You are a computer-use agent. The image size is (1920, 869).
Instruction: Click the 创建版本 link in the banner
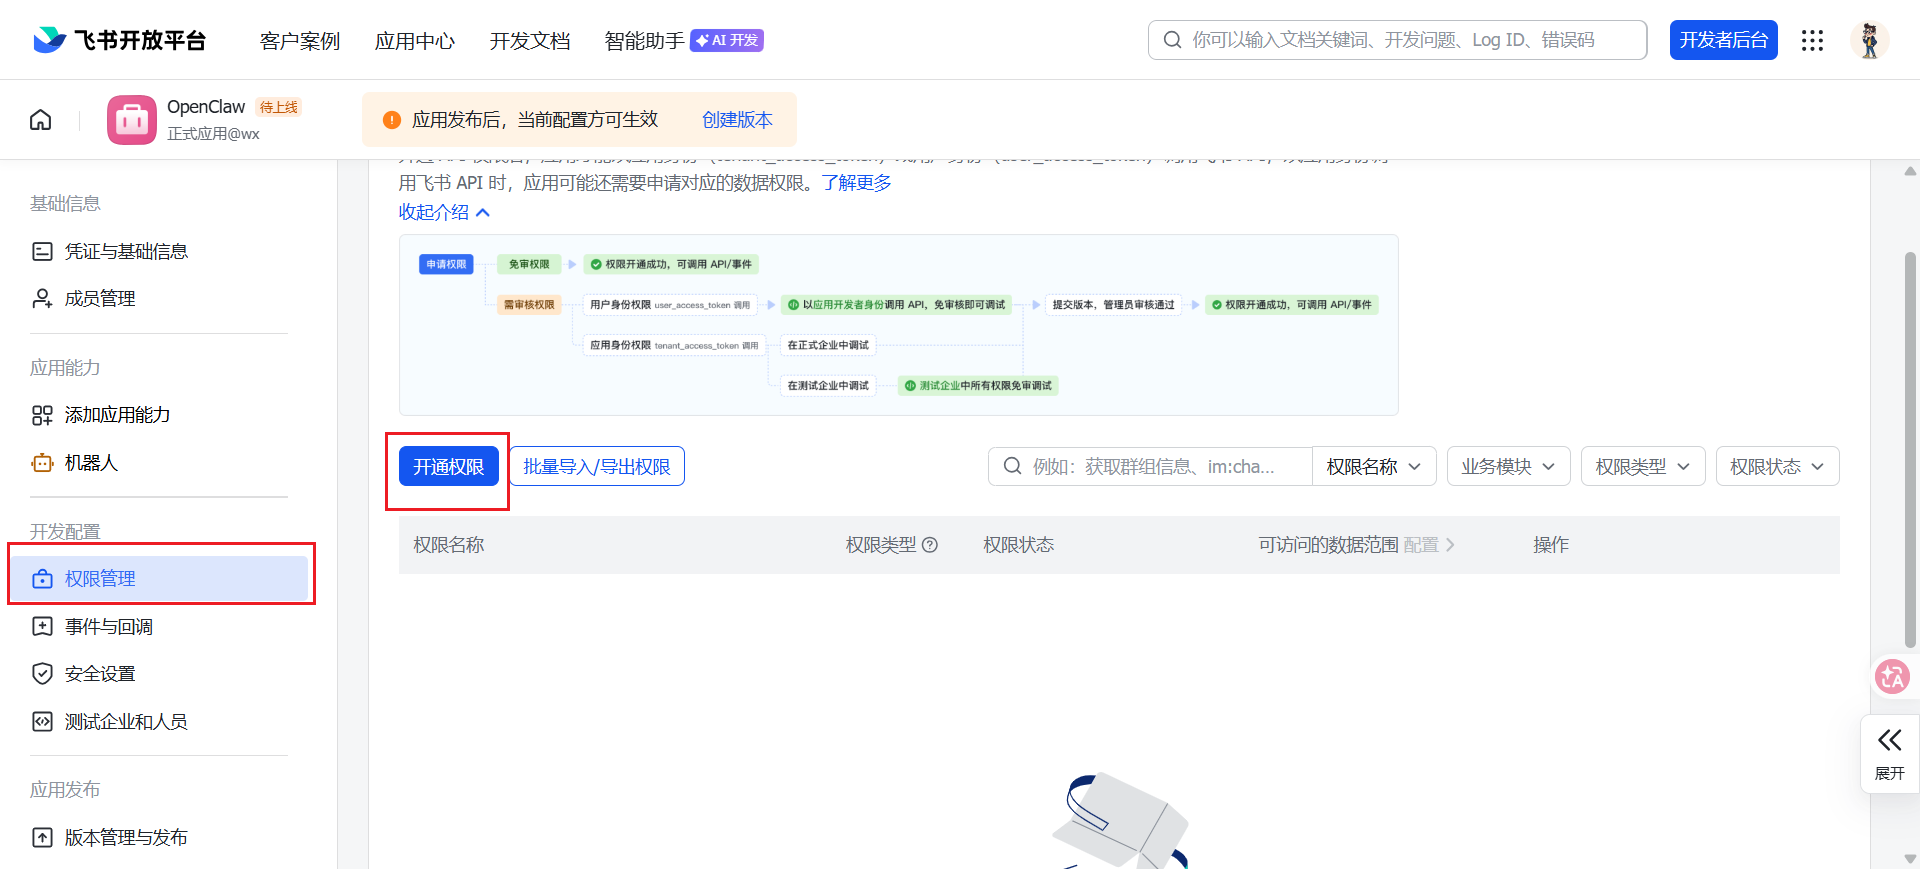(x=737, y=120)
